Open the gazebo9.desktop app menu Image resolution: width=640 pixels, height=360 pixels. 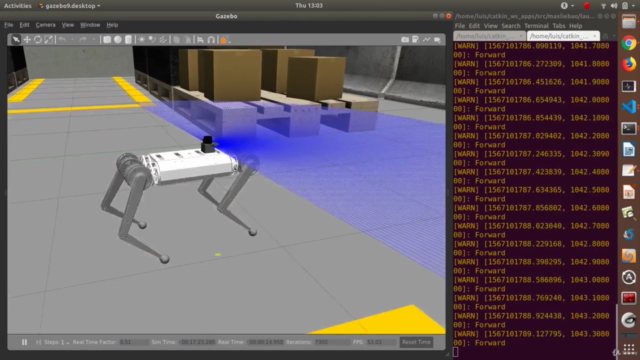[69, 6]
